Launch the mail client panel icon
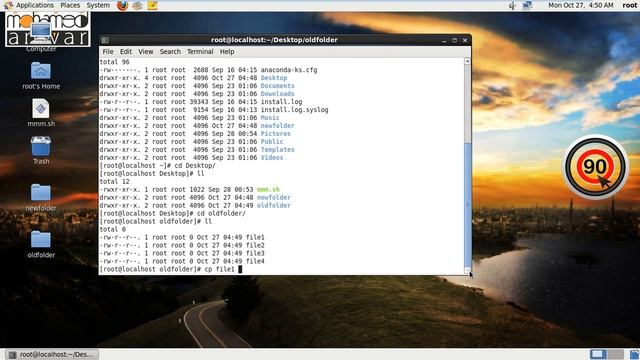 [138, 5]
